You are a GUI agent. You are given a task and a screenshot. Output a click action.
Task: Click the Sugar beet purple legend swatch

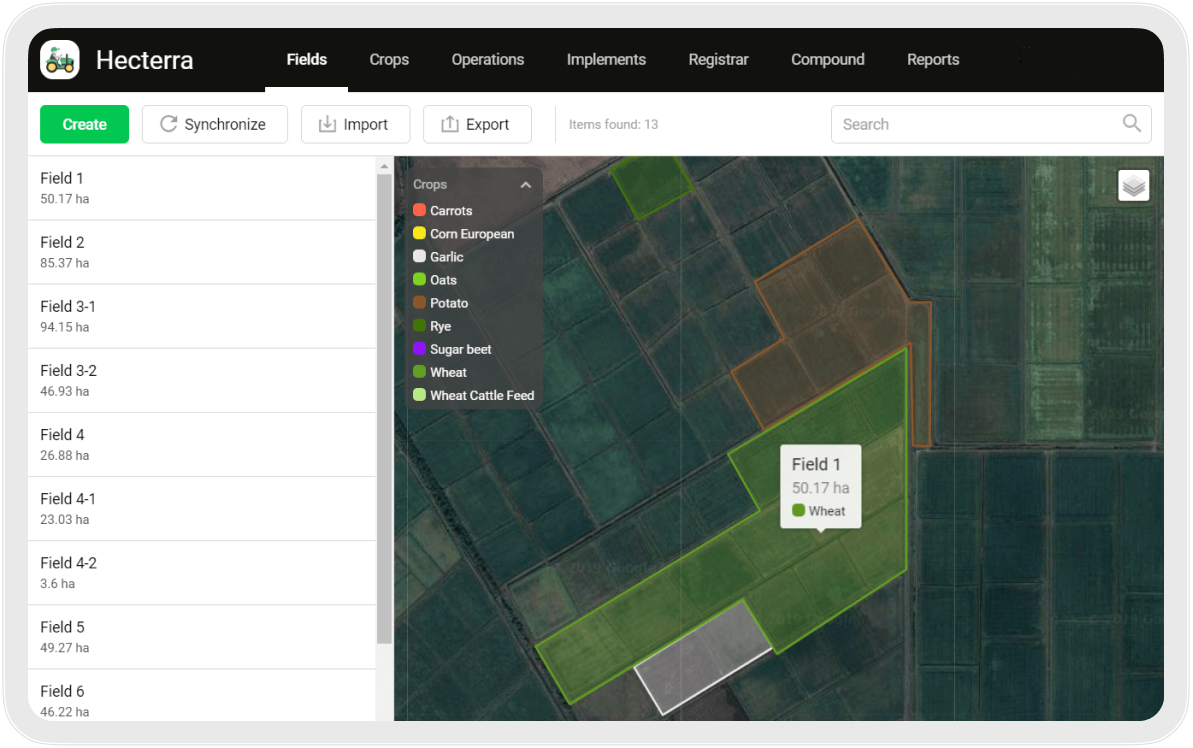(420, 349)
